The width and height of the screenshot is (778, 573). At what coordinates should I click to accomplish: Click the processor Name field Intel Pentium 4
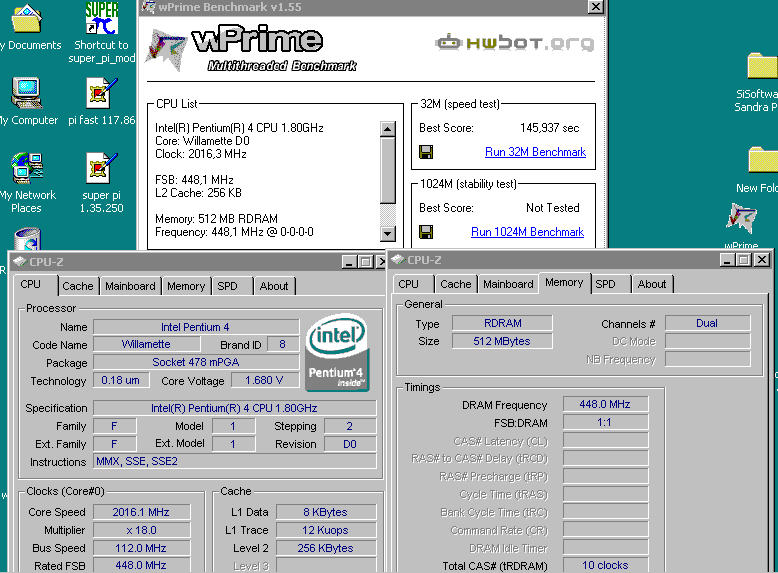pyautogui.click(x=196, y=327)
